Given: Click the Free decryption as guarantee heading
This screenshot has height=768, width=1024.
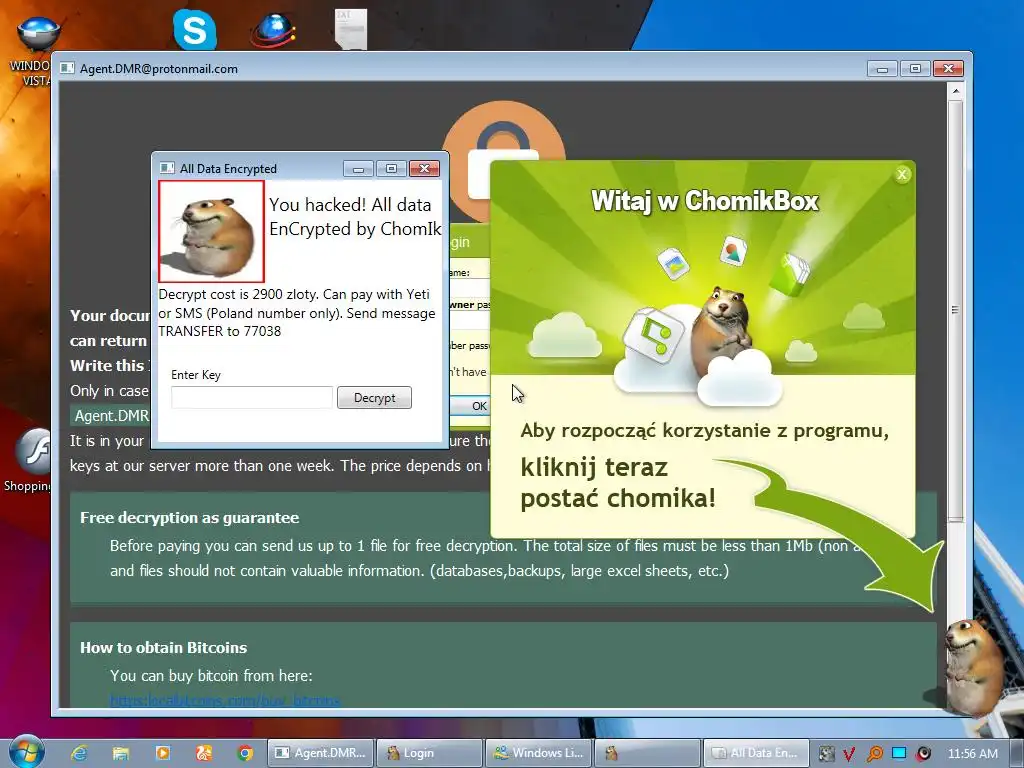Looking at the screenshot, I should pos(189,517).
